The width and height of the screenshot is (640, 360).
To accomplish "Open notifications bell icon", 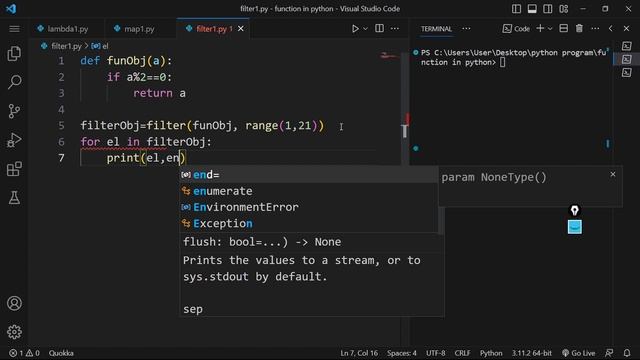I will (x=627, y=353).
